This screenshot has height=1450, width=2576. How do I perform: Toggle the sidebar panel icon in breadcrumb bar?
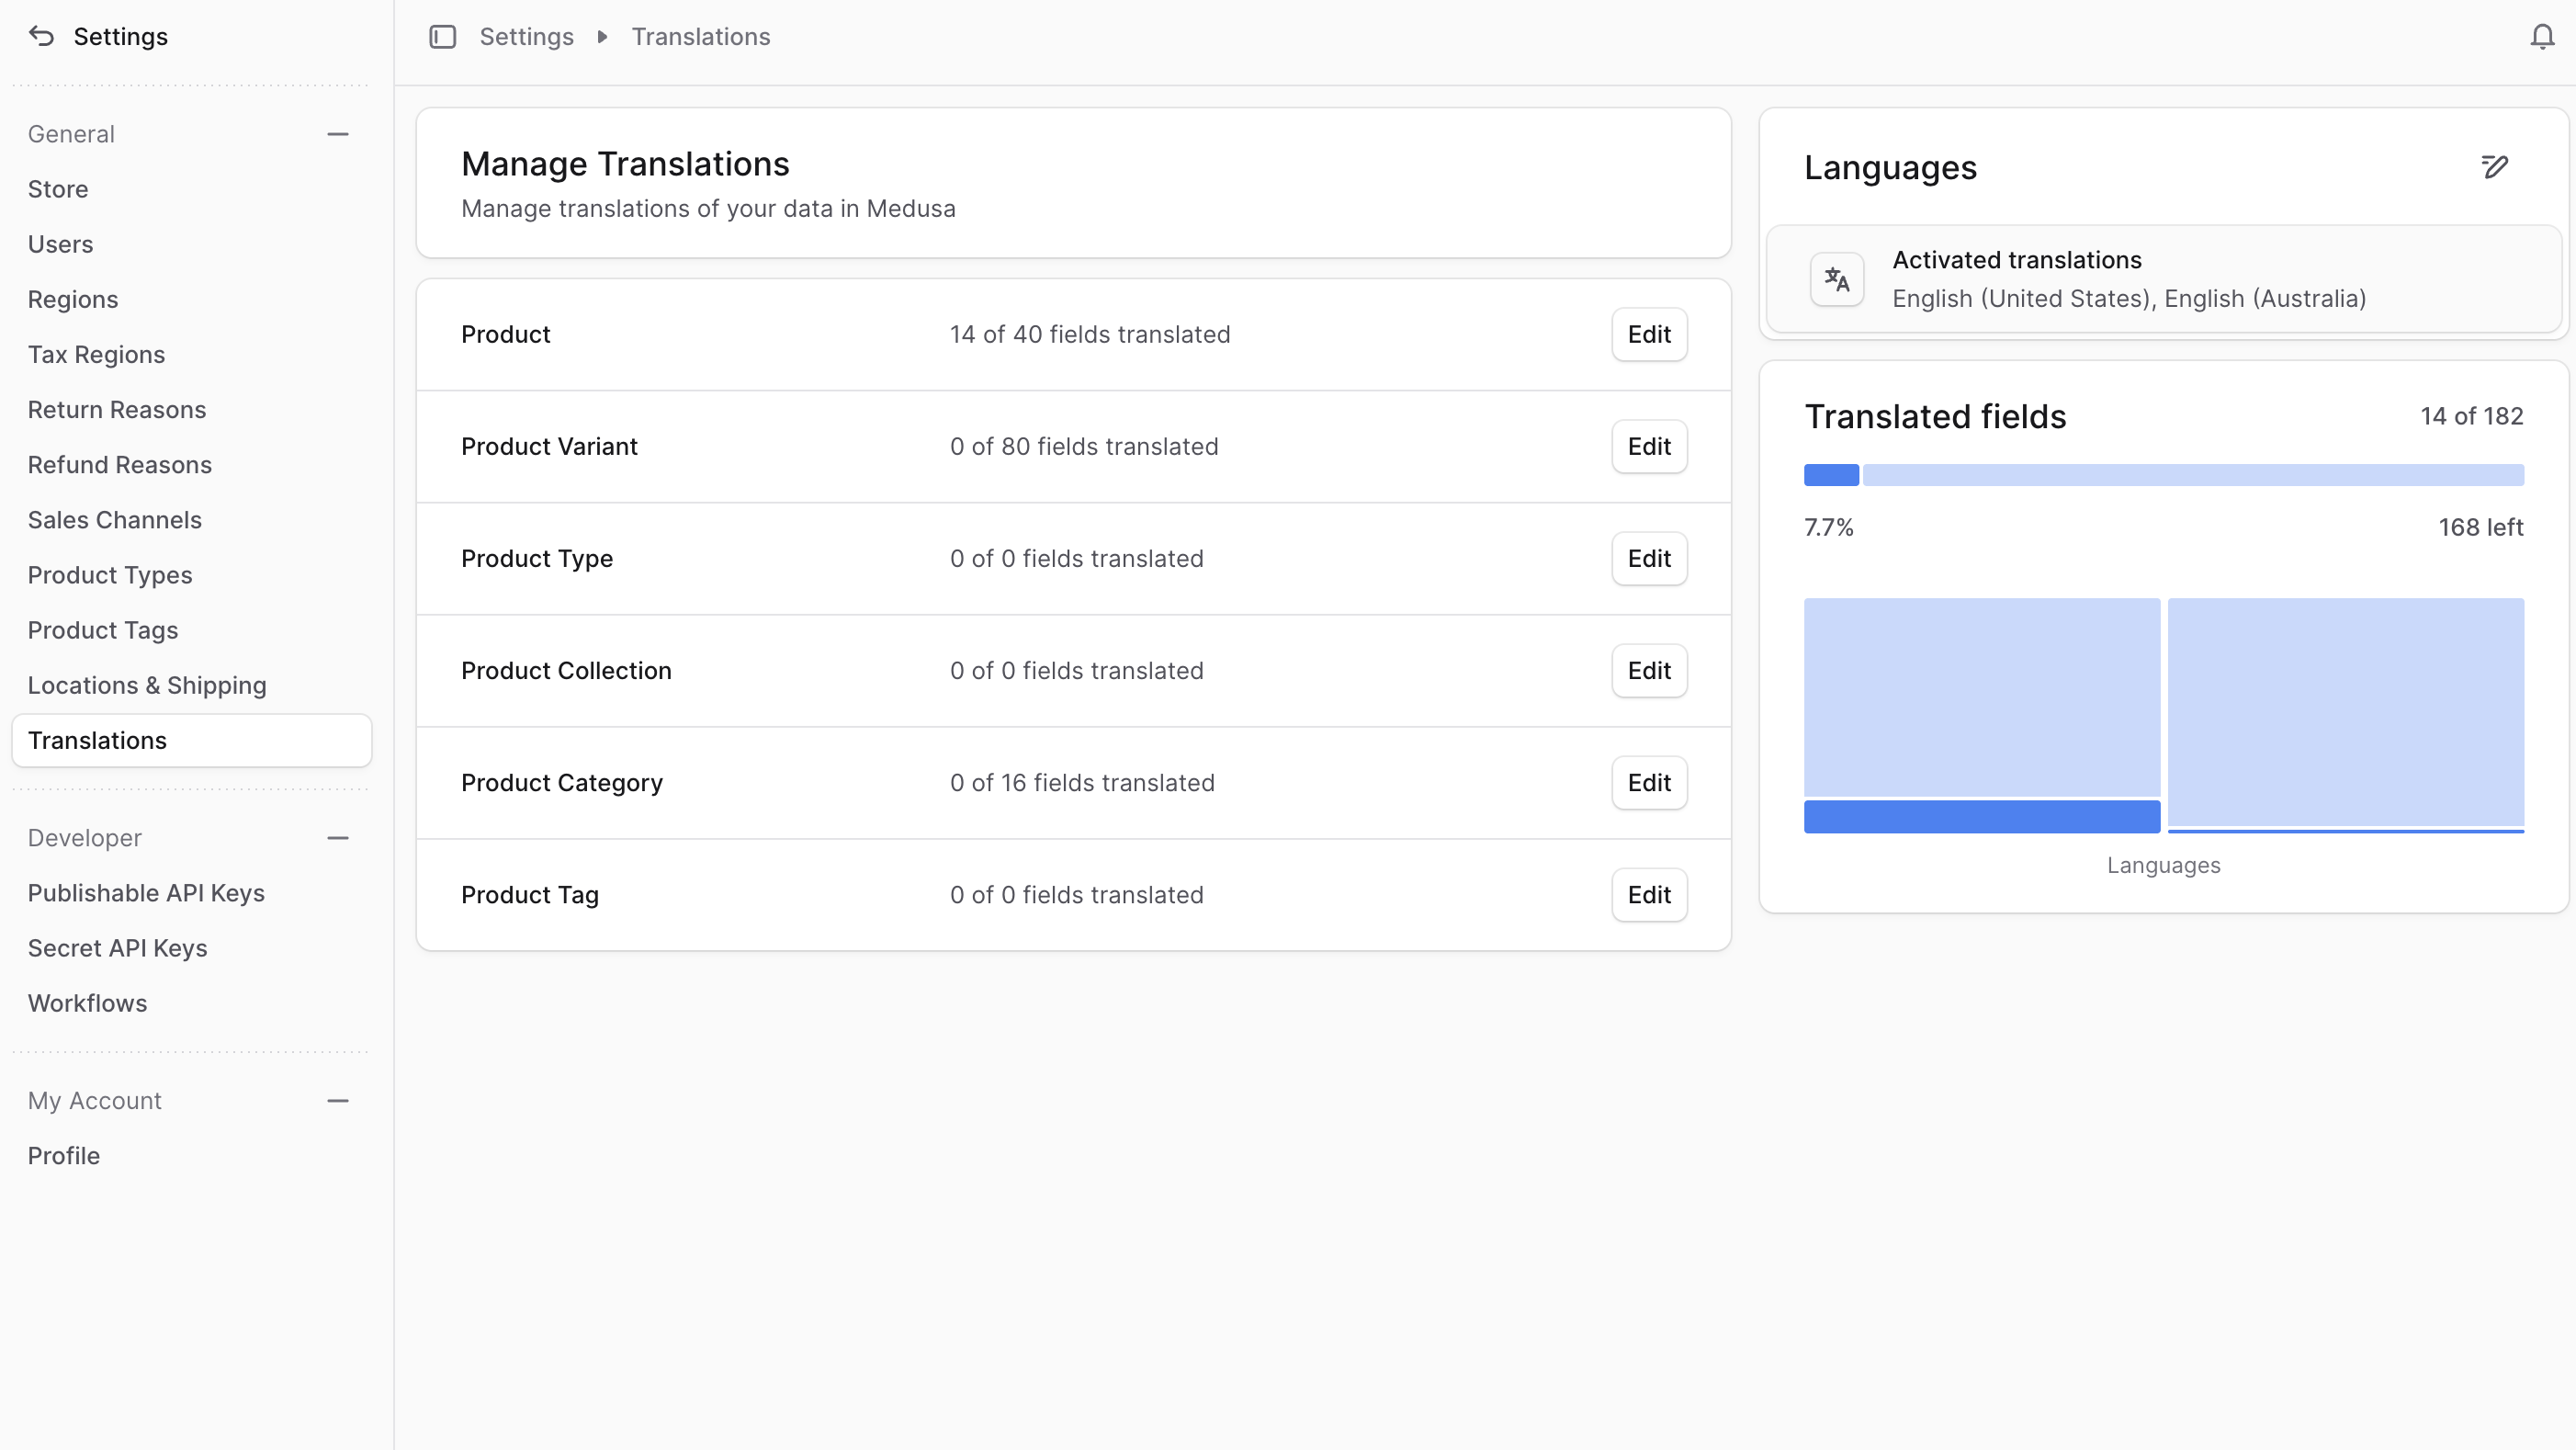pyautogui.click(x=443, y=36)
